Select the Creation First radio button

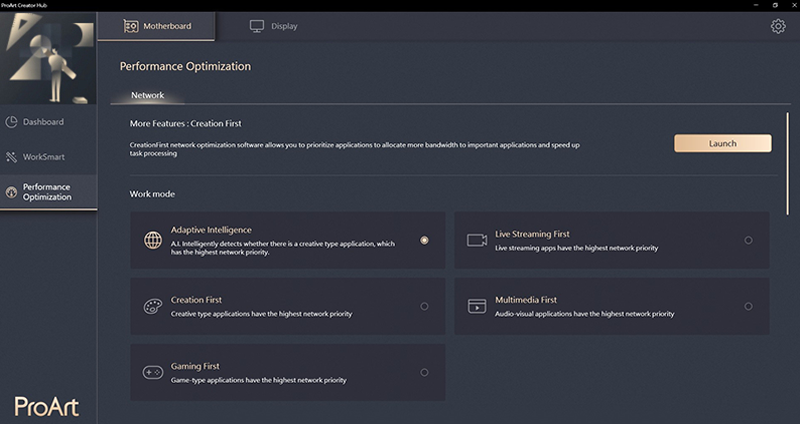[424, 306]
